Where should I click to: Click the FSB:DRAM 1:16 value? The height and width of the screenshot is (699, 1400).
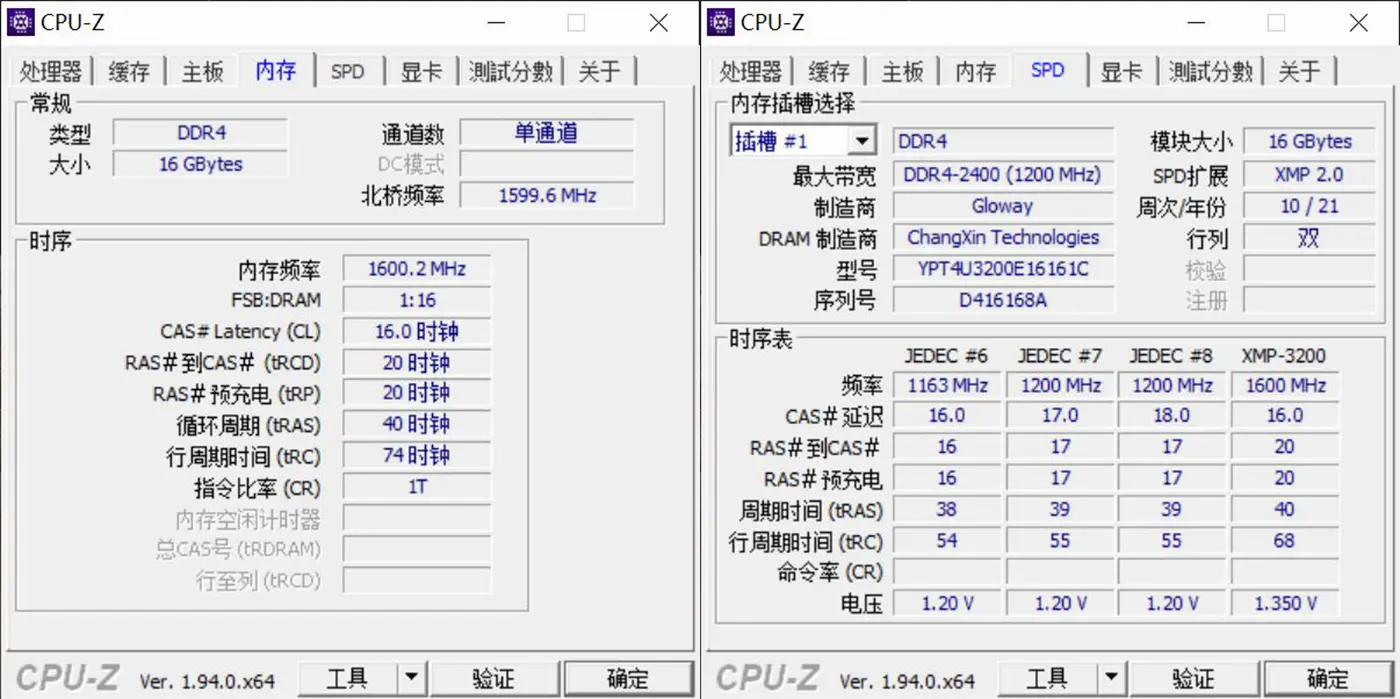pos(417,300)
